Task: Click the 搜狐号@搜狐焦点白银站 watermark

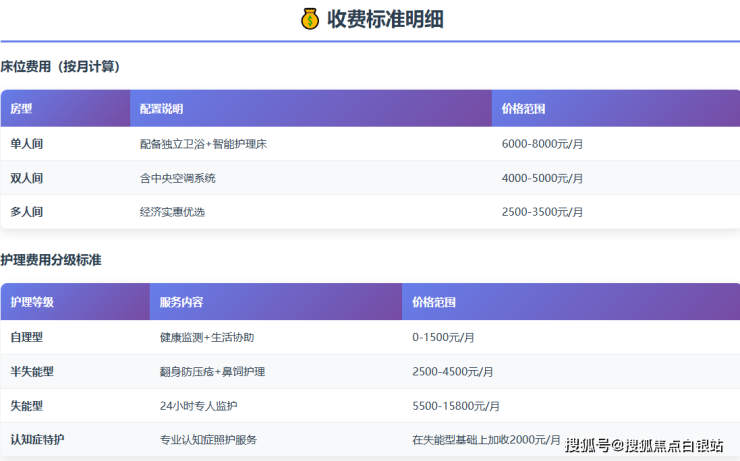Action: [x=644, y=445]
